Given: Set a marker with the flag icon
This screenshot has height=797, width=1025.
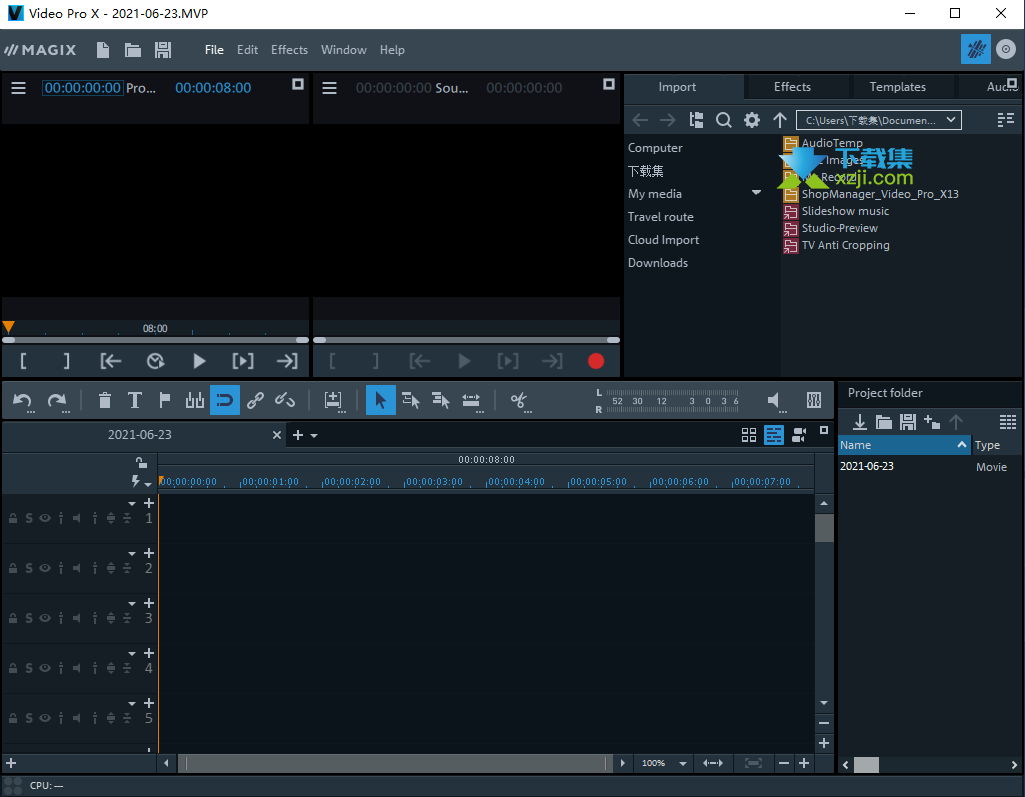Looking at the screenshot, I should coord(165,400).
